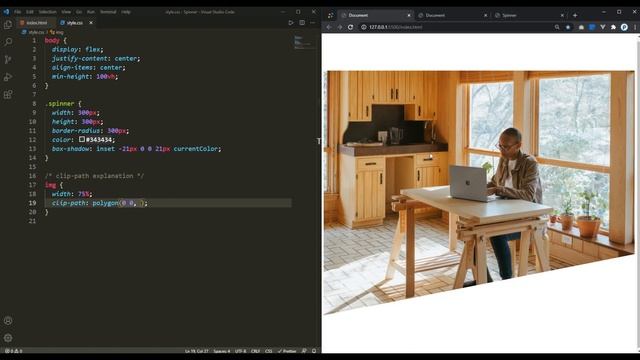640x360 pixels.
Task: Open the browser Extensions puzzle icon
Action: point(613,27)
